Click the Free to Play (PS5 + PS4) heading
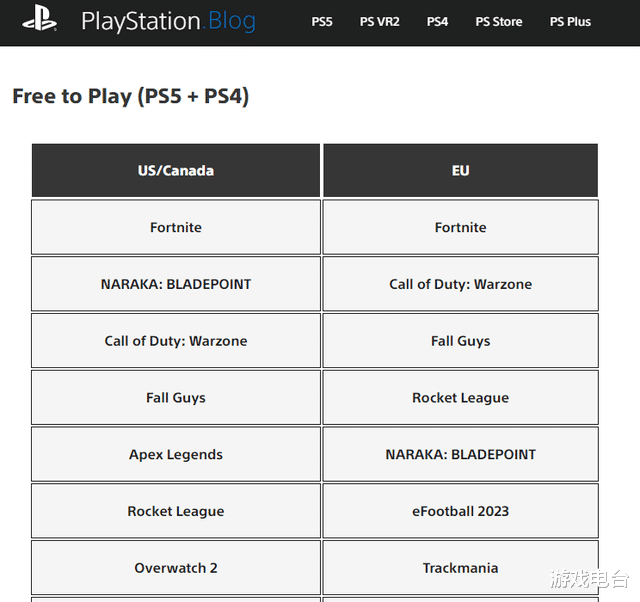This screenshot has width=640, height=602. point(131,96)
